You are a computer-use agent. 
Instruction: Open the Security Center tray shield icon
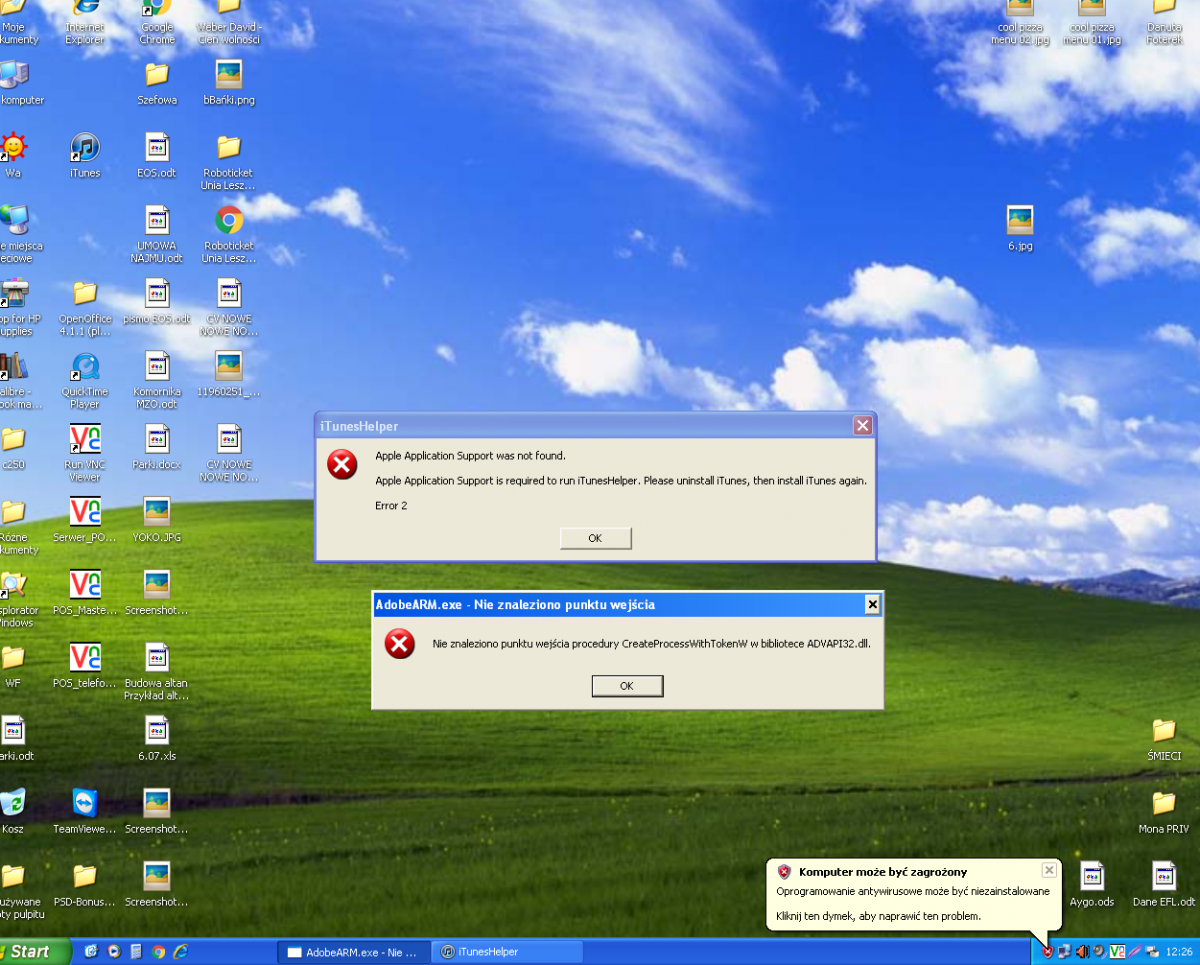[x=1047, y=952]
